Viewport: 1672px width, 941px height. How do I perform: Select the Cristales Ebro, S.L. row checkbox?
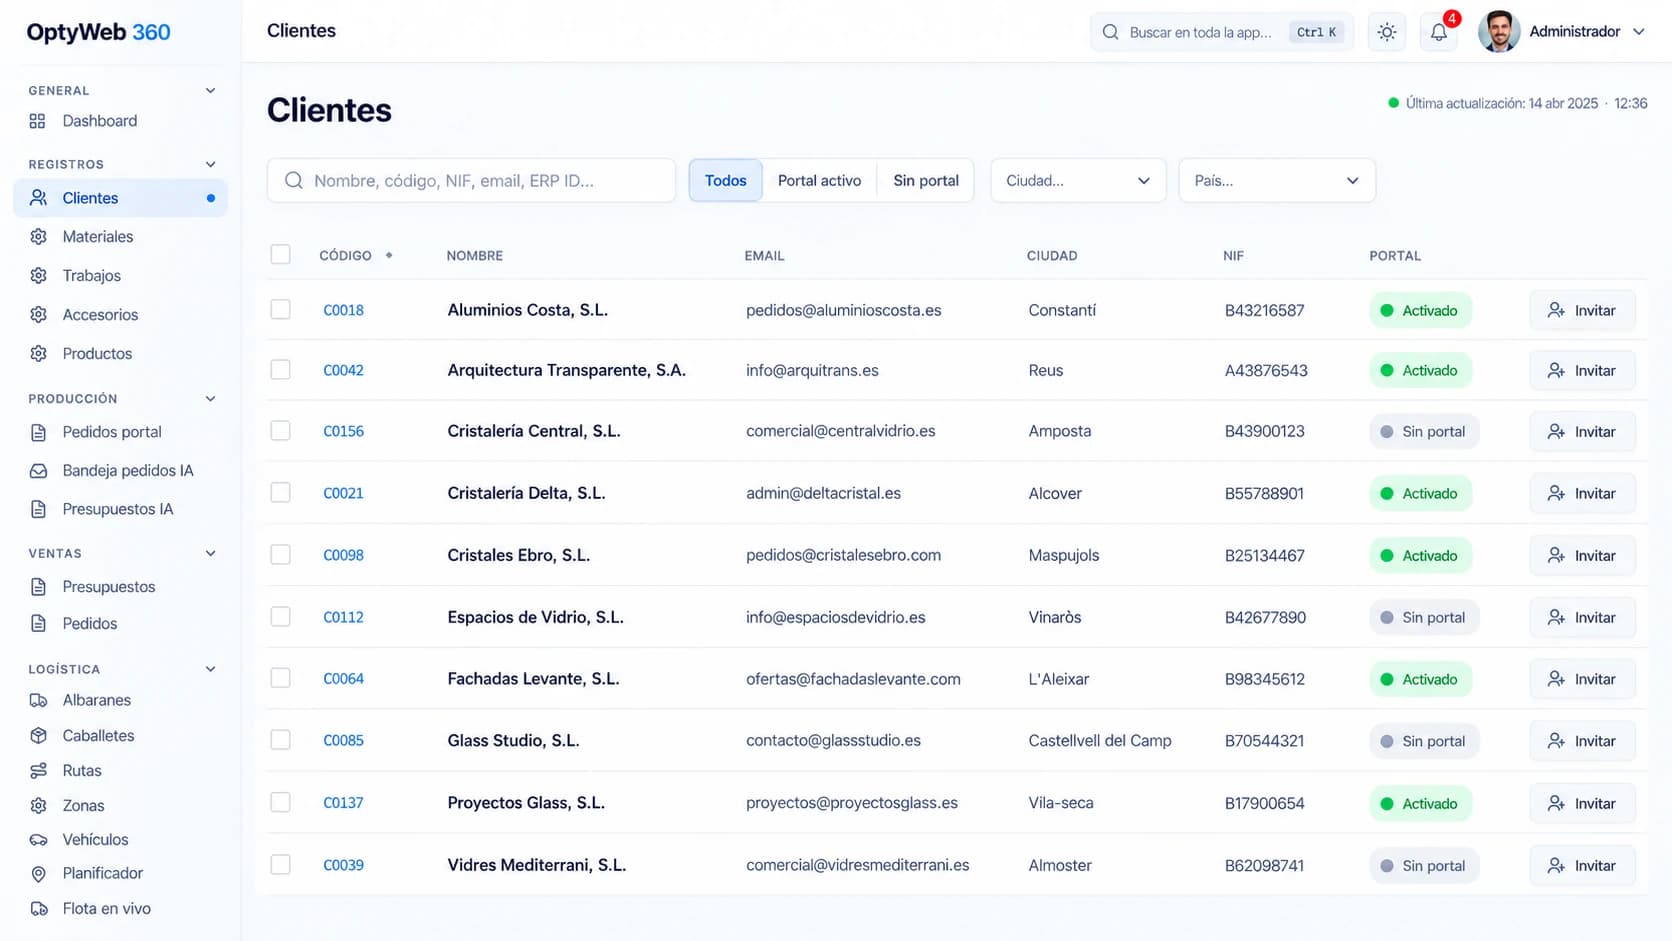click(280, 555)
